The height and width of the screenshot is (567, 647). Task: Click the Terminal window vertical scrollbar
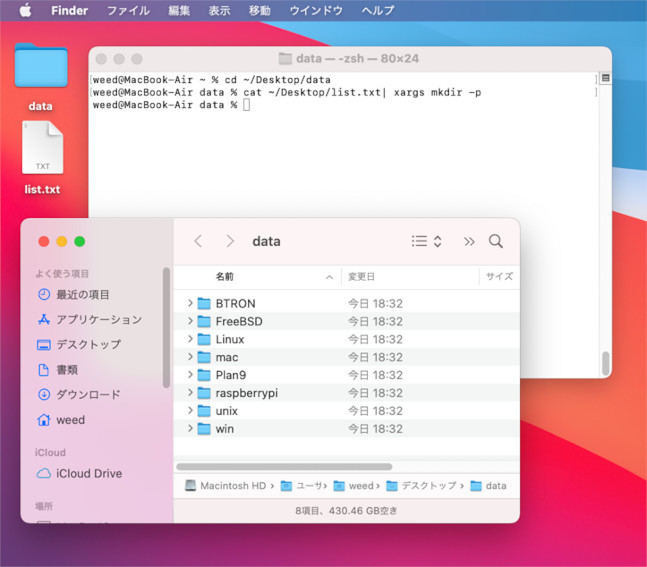[605, 363]
